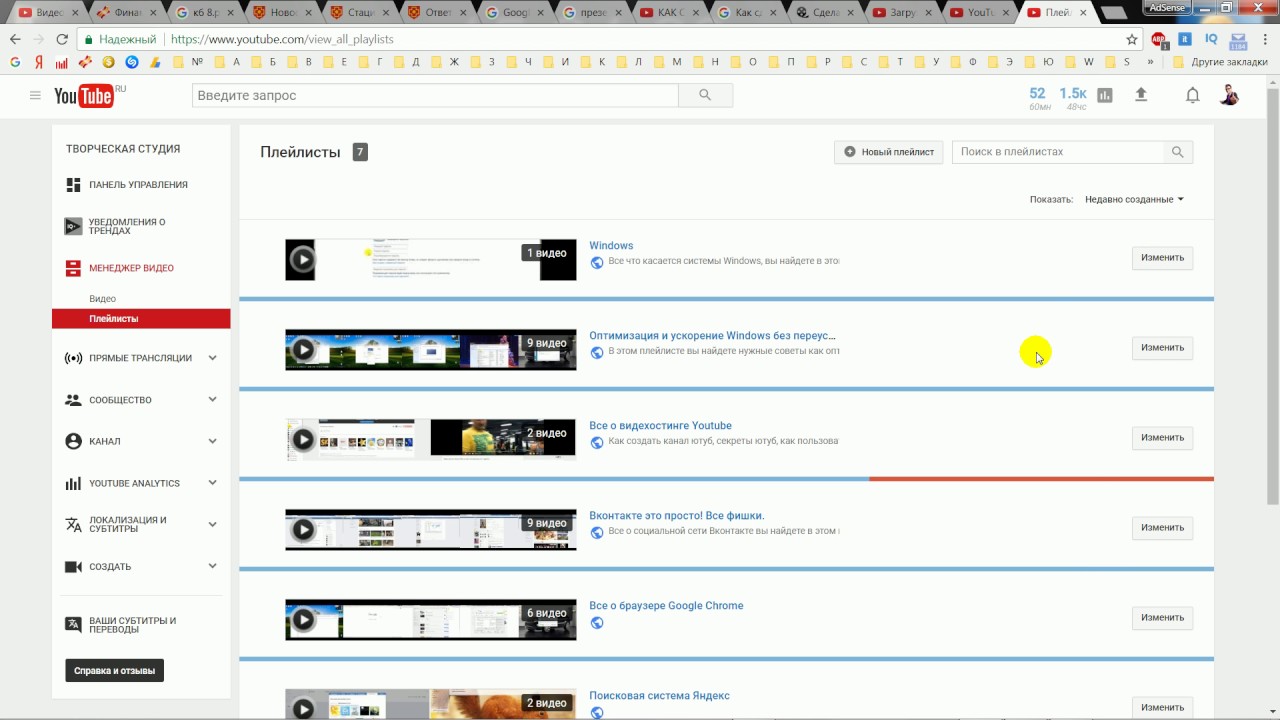Click Изменить for Все о браузере Google Chrome
The image size is (1280, 720).
(x=1162, y=618)
